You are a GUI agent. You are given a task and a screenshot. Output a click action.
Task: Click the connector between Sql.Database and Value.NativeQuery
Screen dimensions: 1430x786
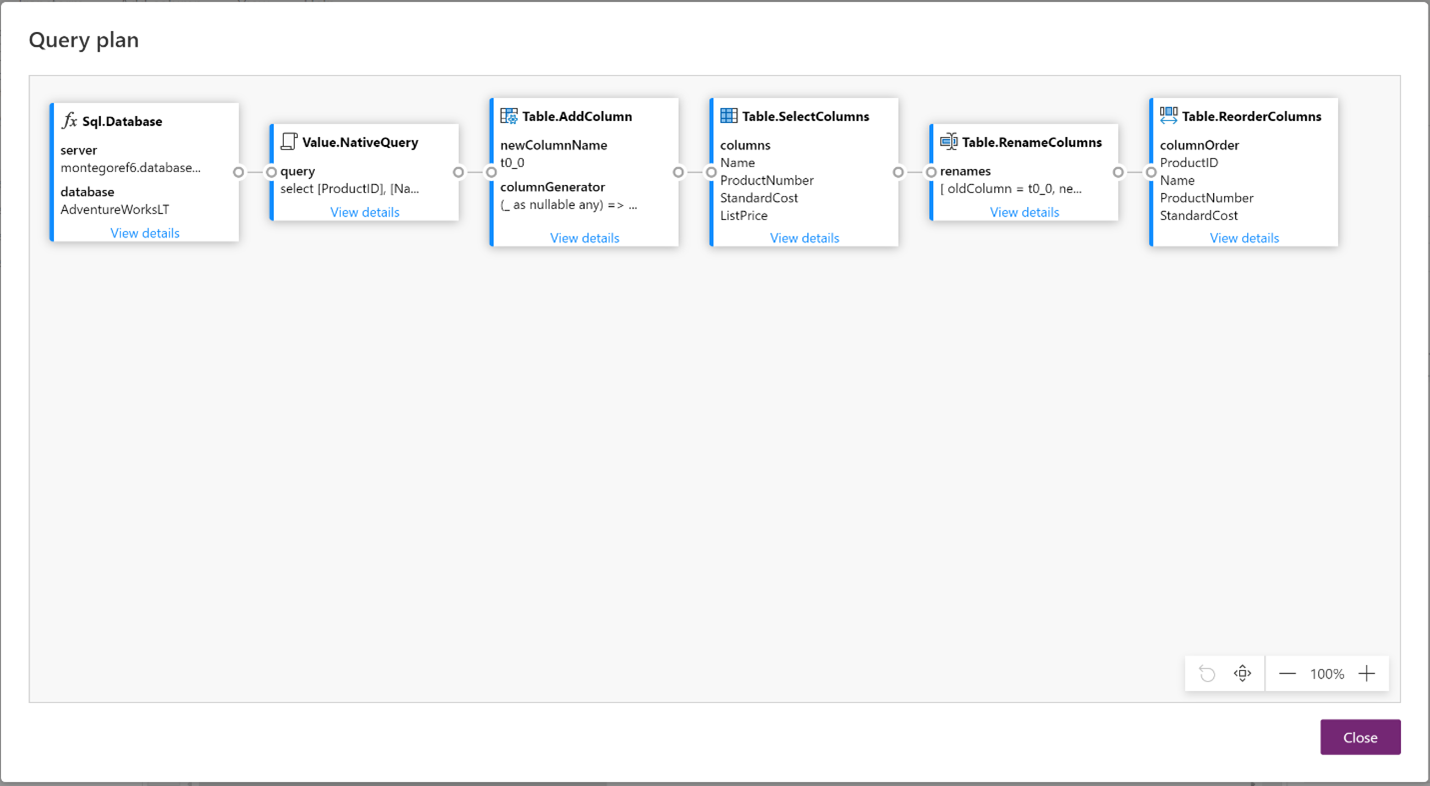click(x=253, y=172)
